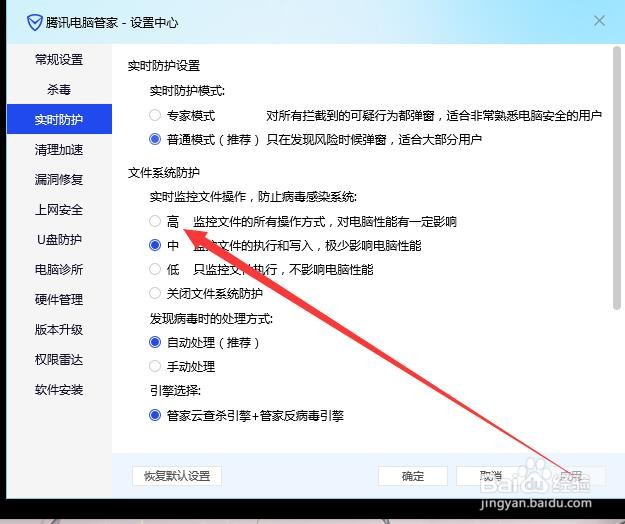Click the 实时监控文件操作，防止病毒感染系统 label
This screenshot has height=524, width=625.
(253, 197)
